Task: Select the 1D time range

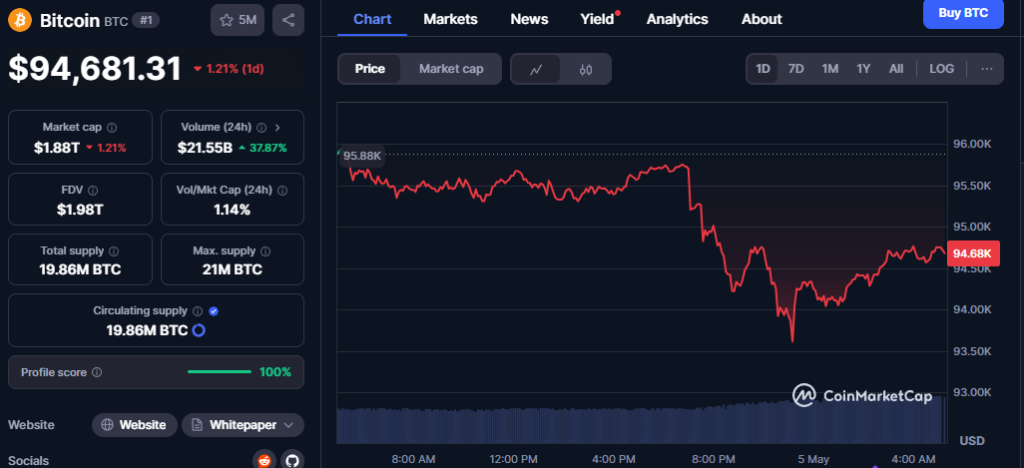Action: (763, 69)
